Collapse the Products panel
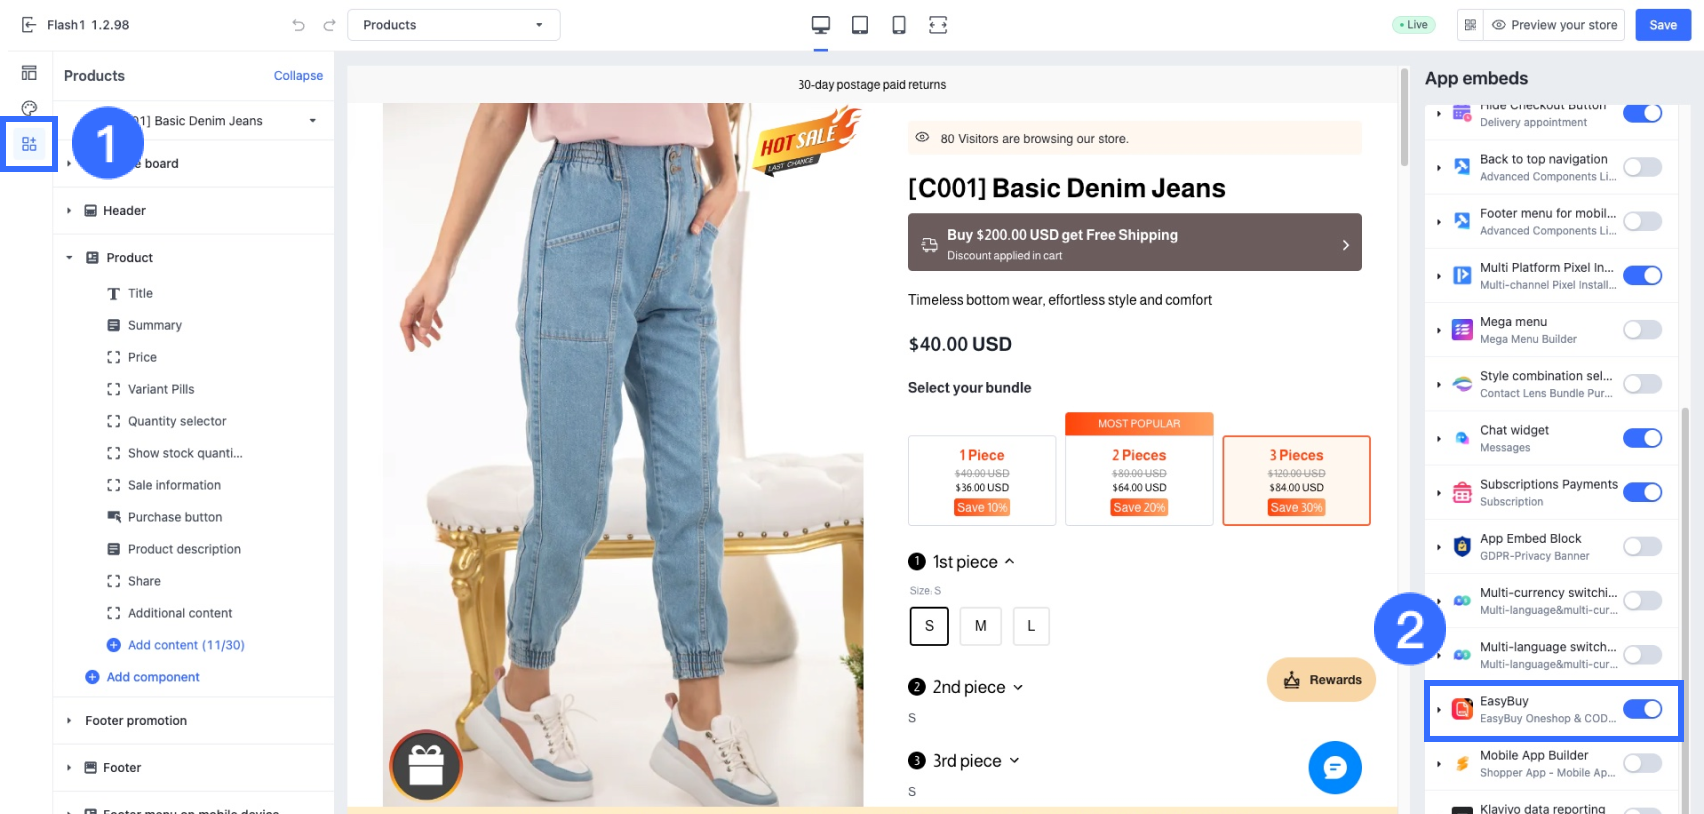Image resolution: width=1704 pixels, height=814 pixels. point(298,76)
